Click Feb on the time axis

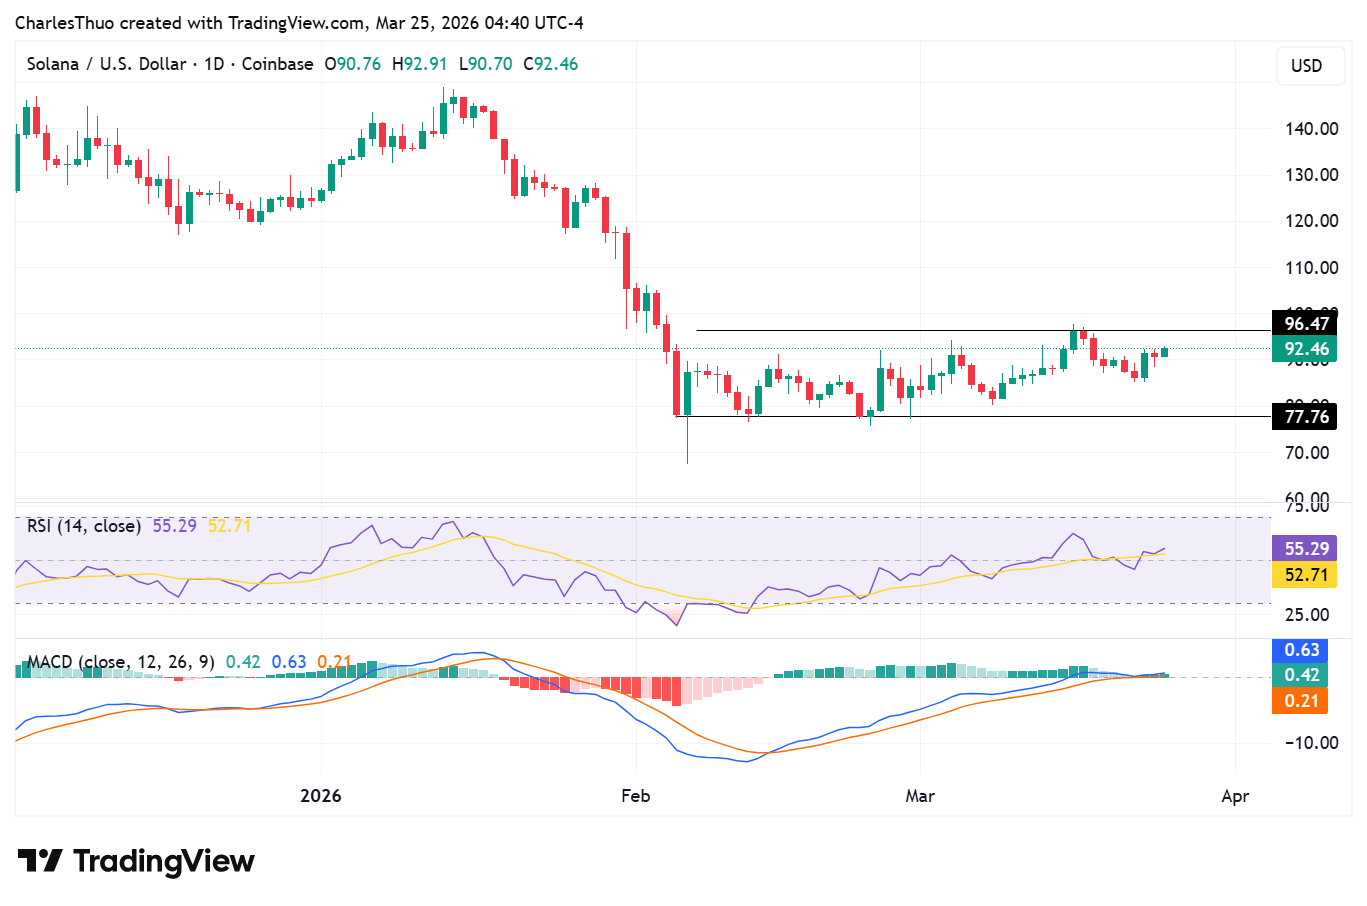[634, 796]
